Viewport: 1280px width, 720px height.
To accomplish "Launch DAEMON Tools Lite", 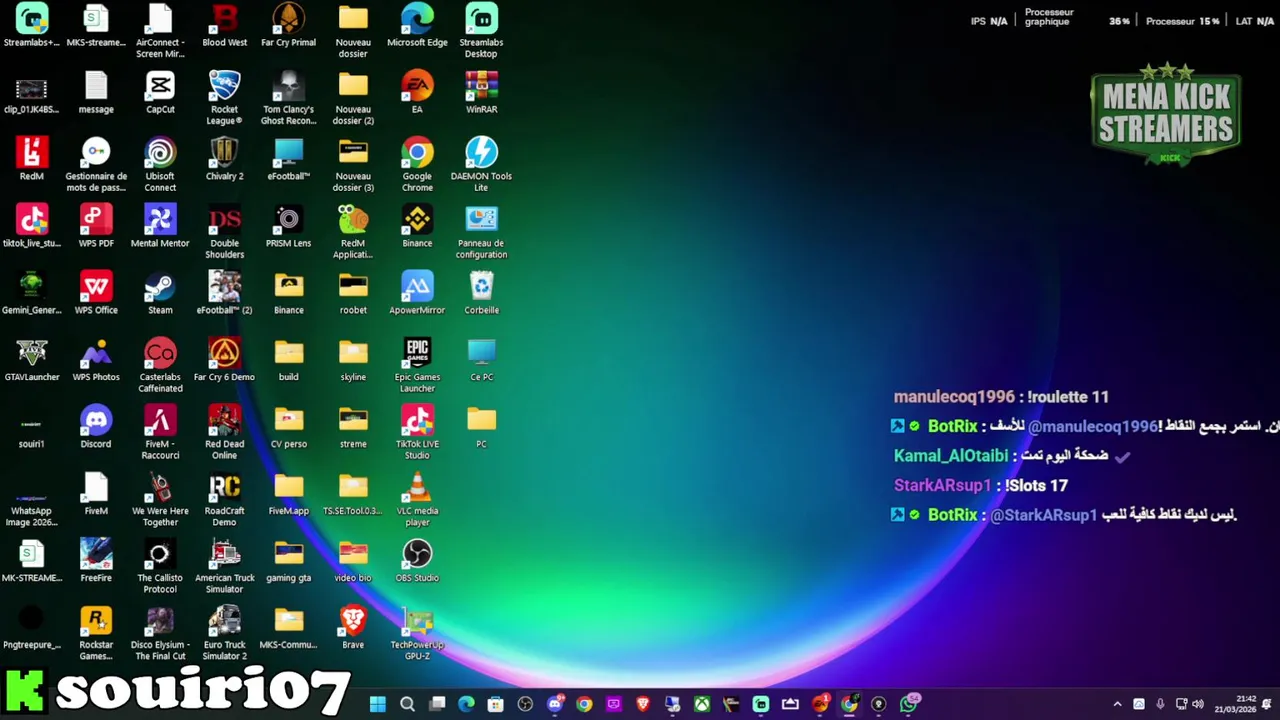I will pos(481,164).
